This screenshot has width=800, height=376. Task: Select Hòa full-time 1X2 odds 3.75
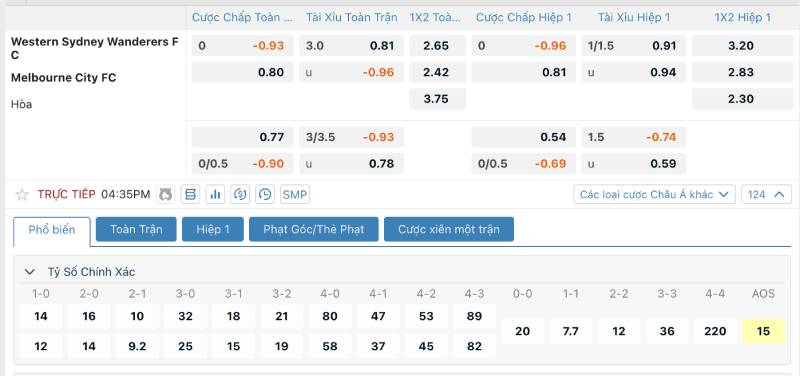437,99
